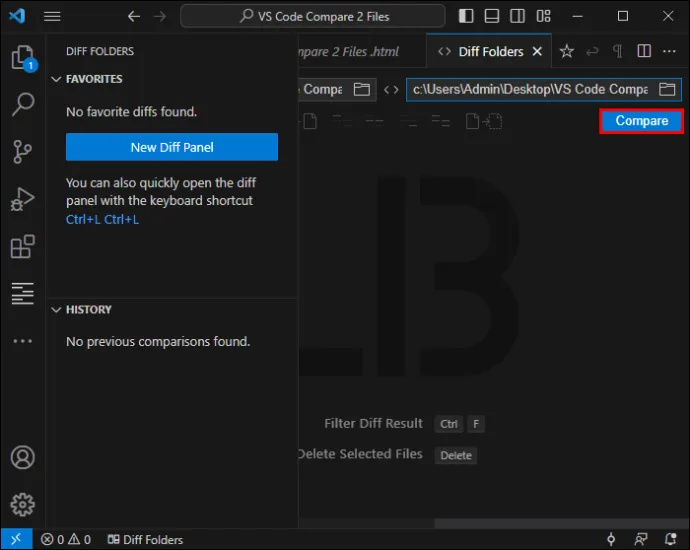Open notifications bell in status bar
The height and width of the screenshot is (550, 690).
click(x=670, y=539)
